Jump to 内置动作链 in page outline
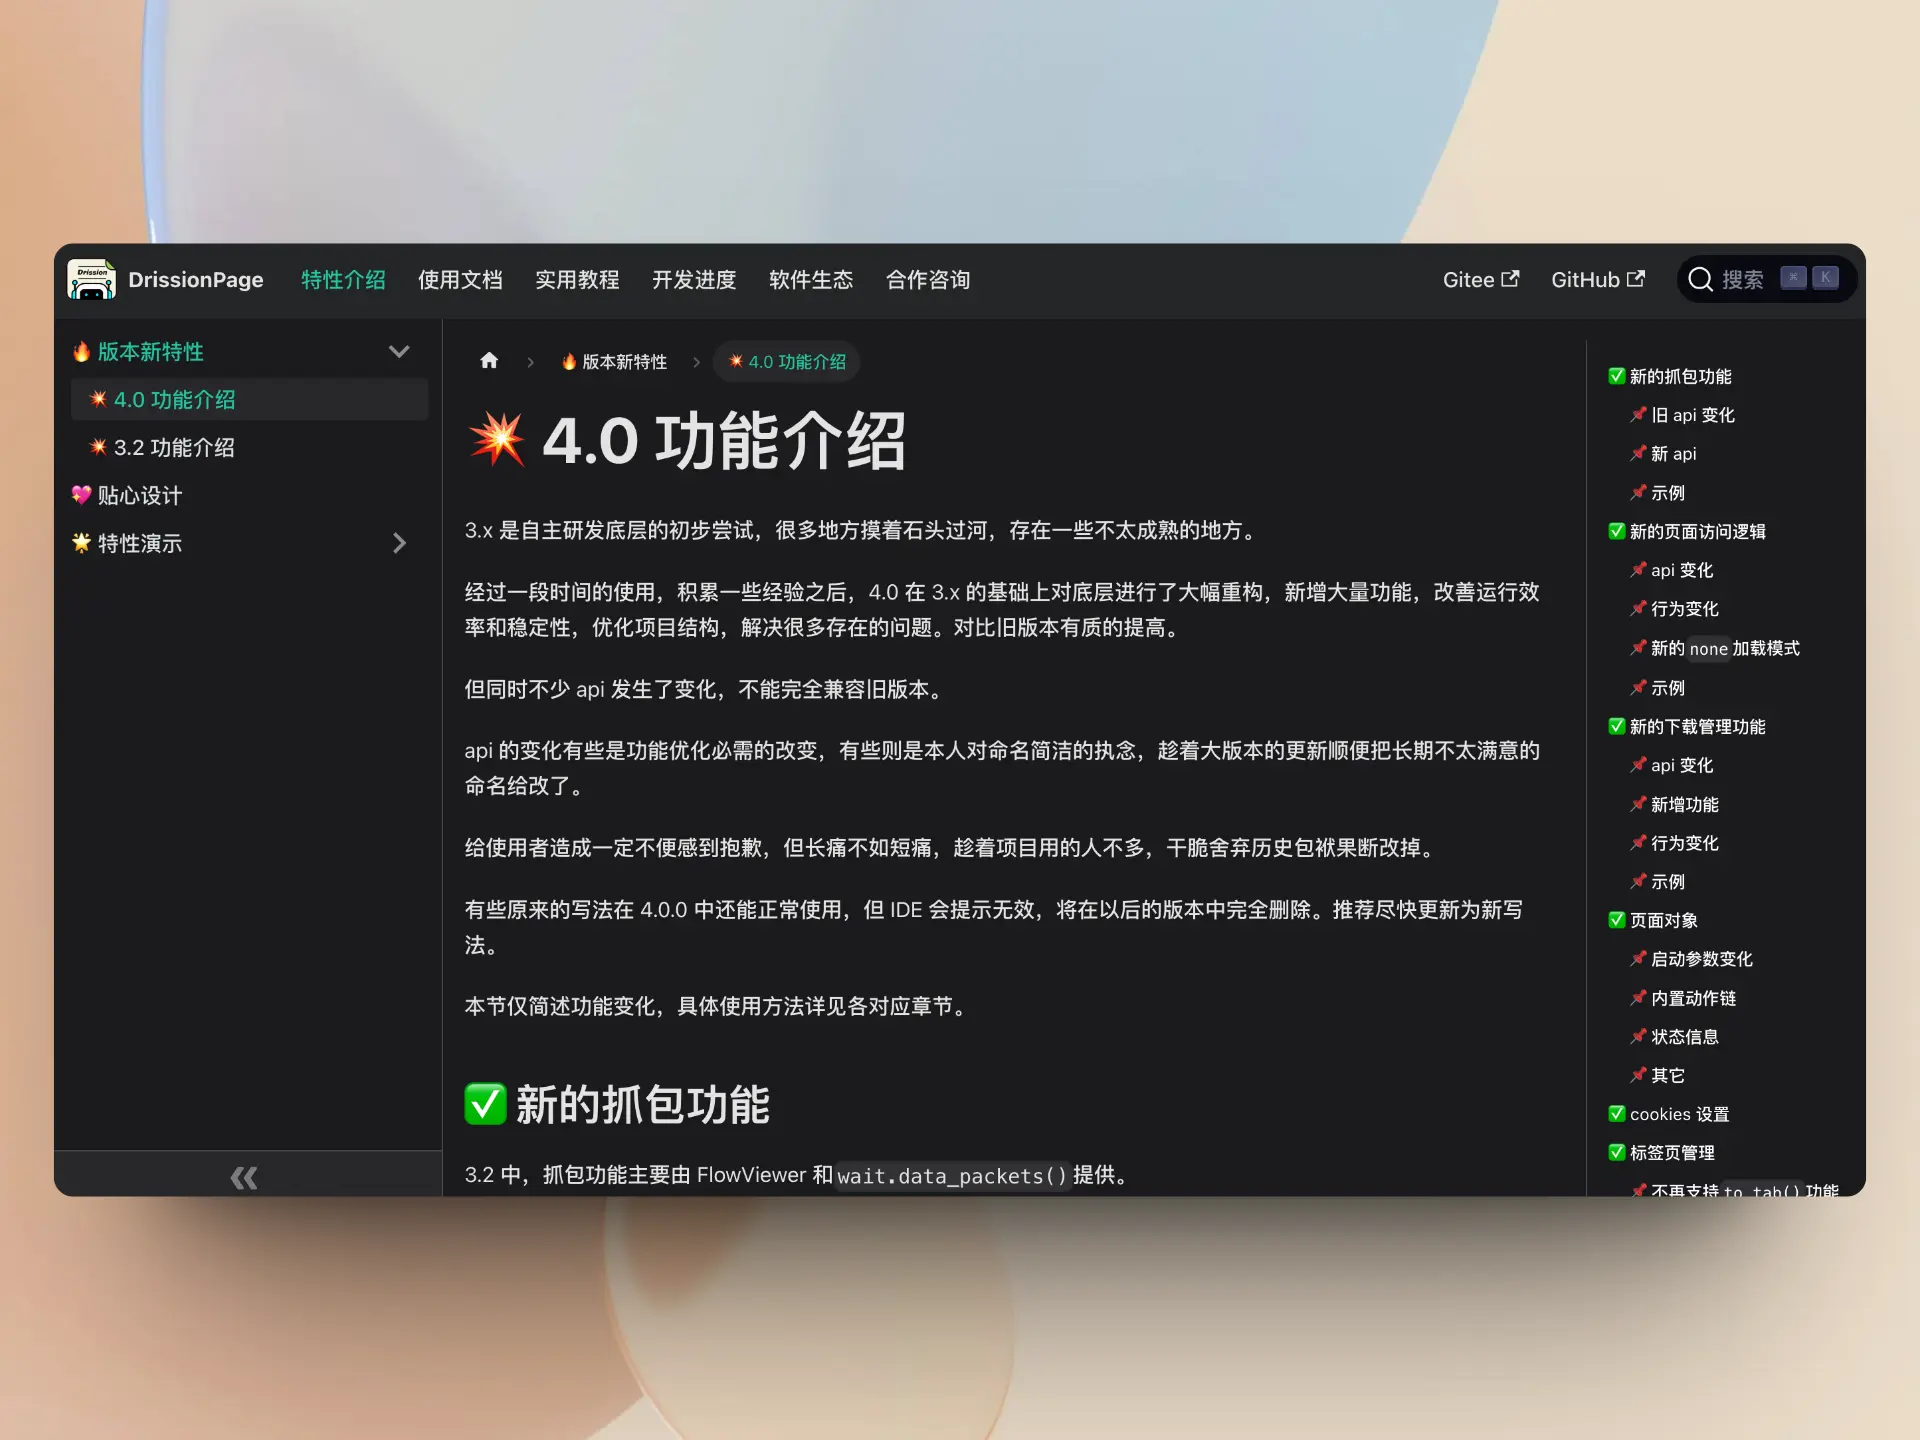 1692,998
